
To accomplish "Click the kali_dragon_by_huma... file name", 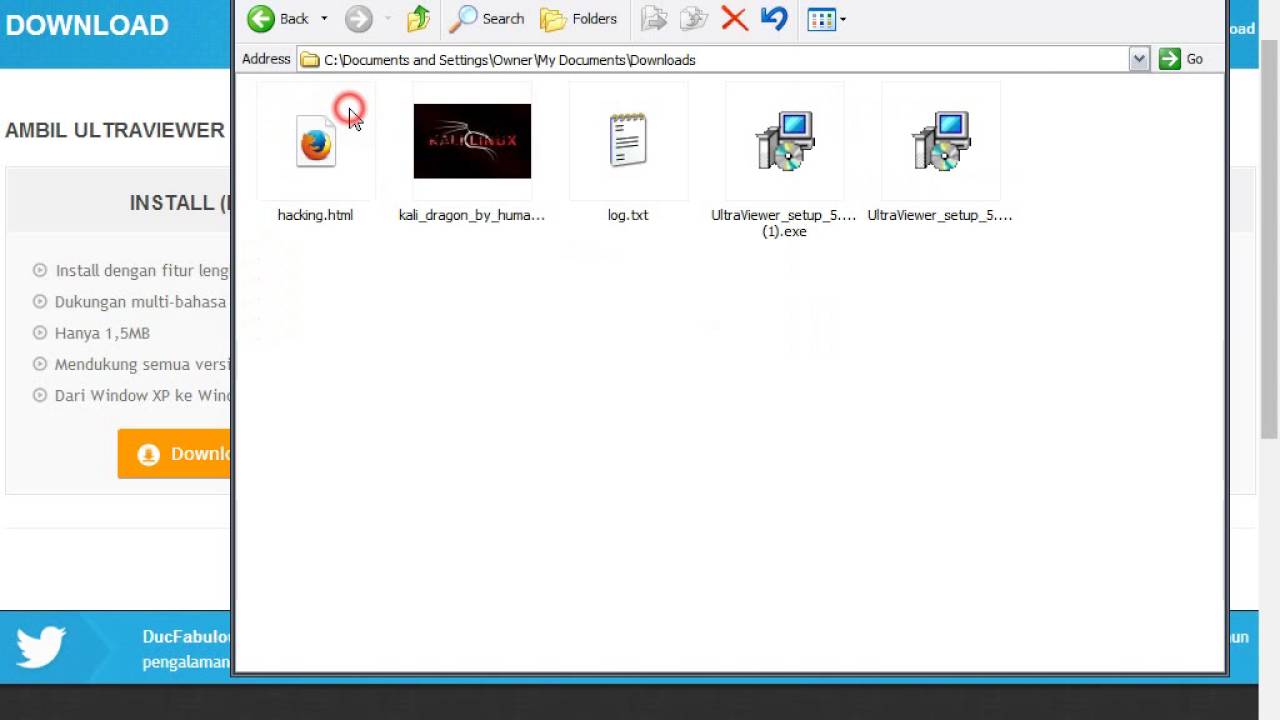I will (x=472, y=215).
